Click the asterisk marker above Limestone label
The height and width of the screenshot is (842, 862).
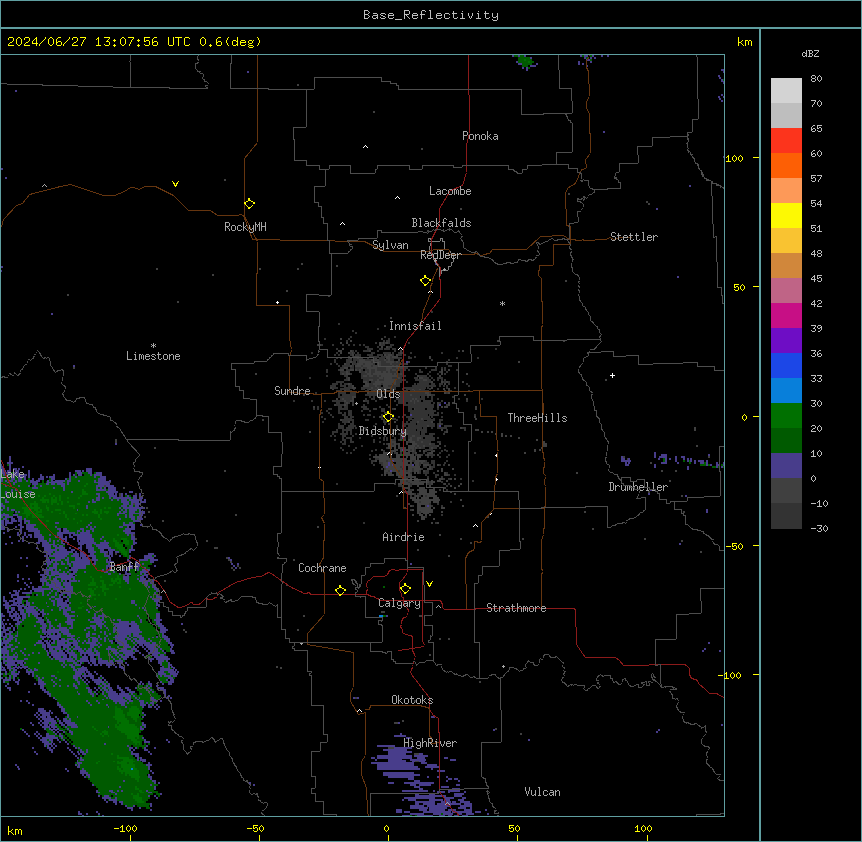pyautogui.click(x=153, y=346)
